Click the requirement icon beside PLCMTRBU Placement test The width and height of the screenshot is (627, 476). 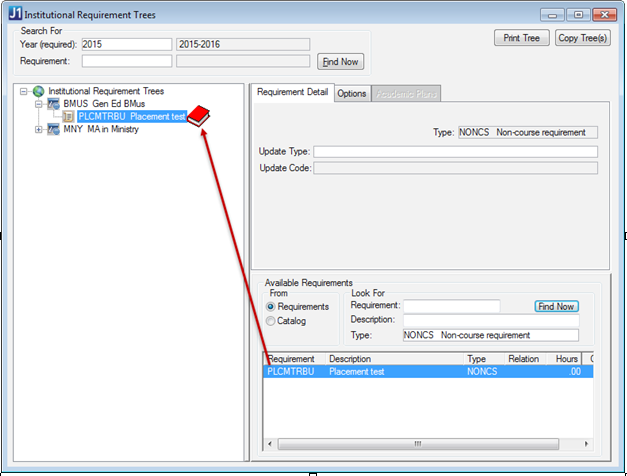68,116
